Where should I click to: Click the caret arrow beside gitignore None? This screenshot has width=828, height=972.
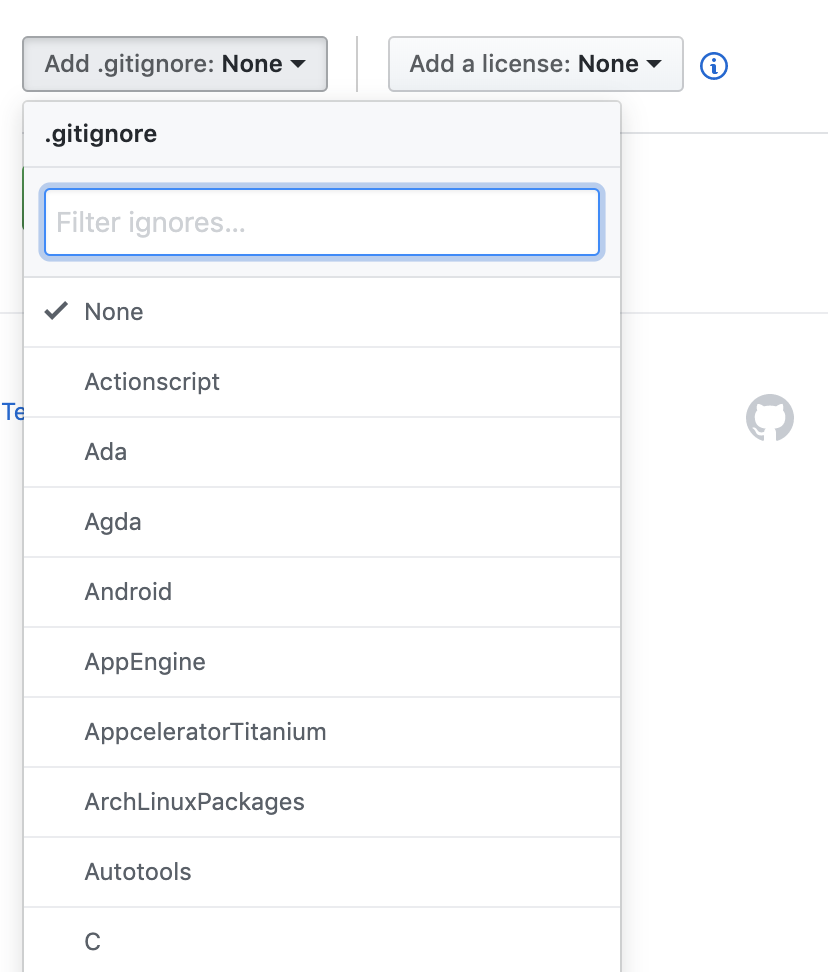pos(298,64)
